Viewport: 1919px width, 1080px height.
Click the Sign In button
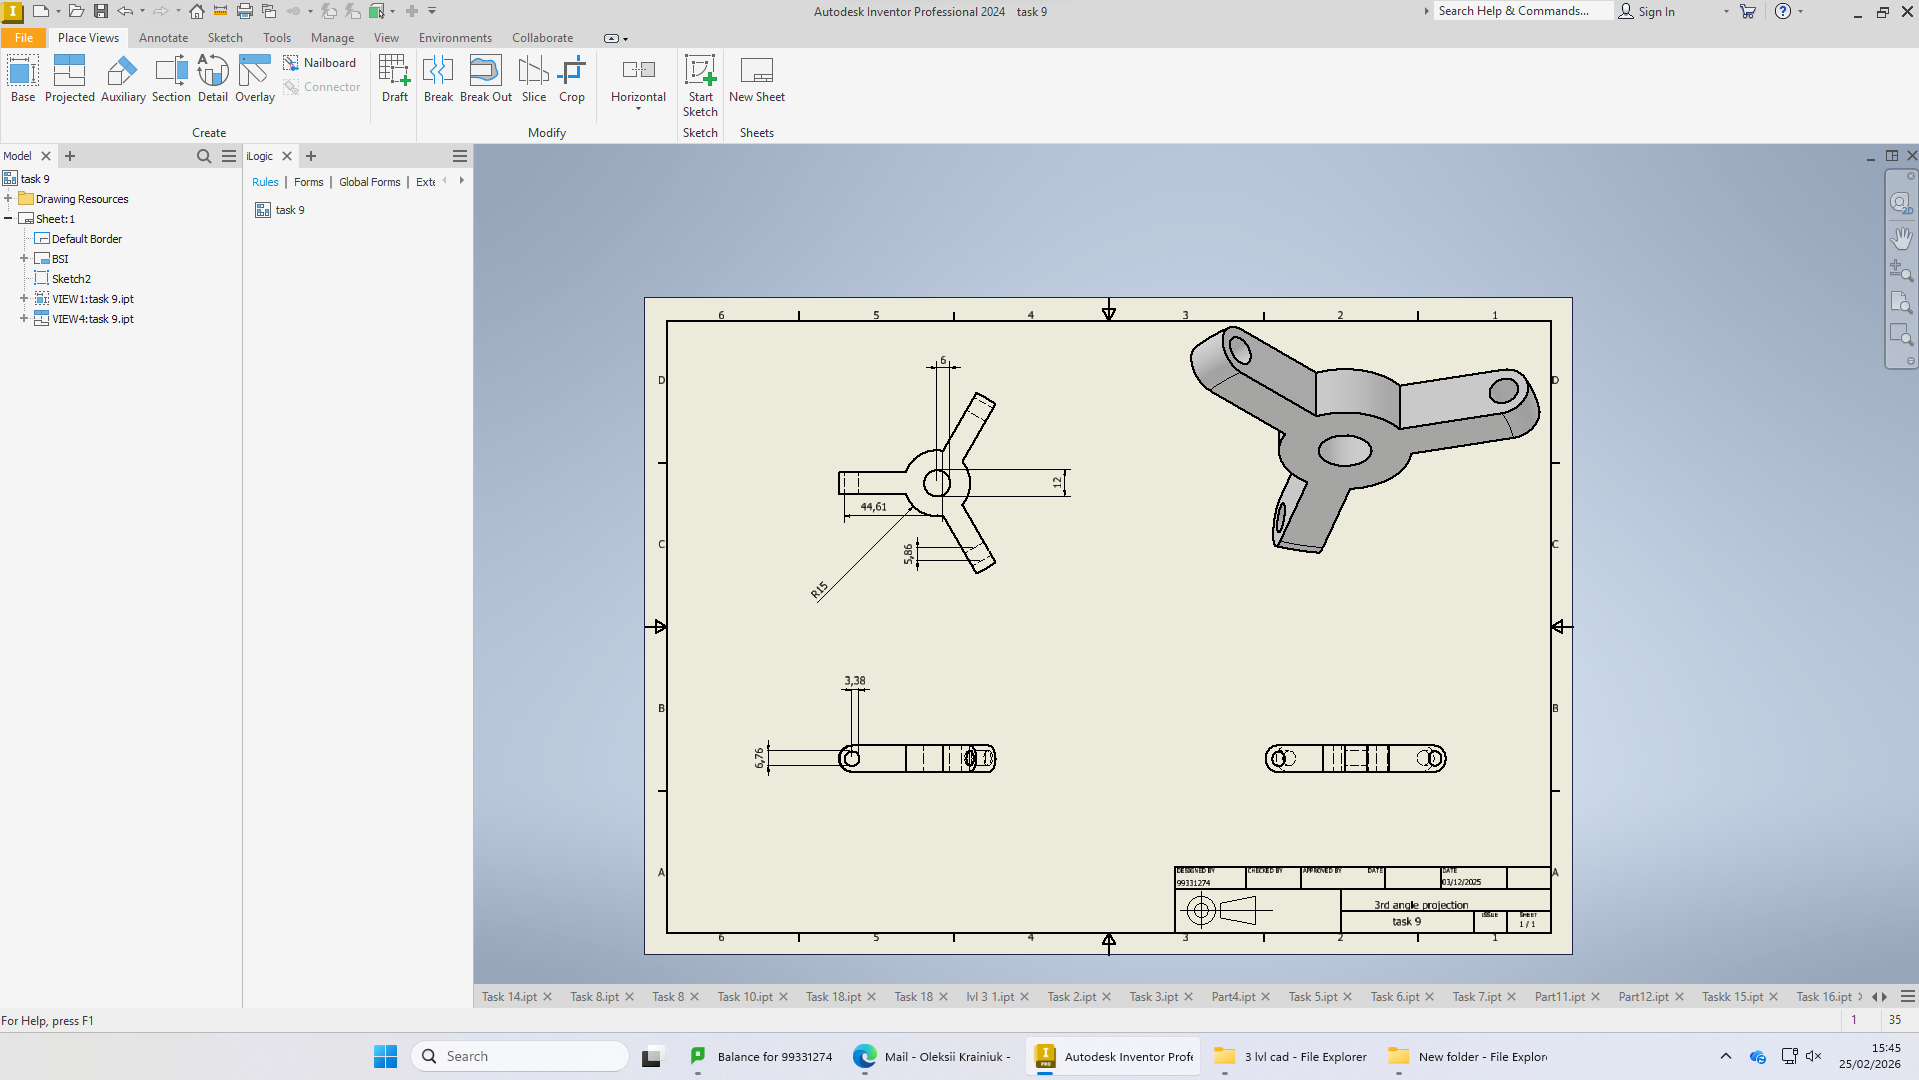coord(1647,11)
